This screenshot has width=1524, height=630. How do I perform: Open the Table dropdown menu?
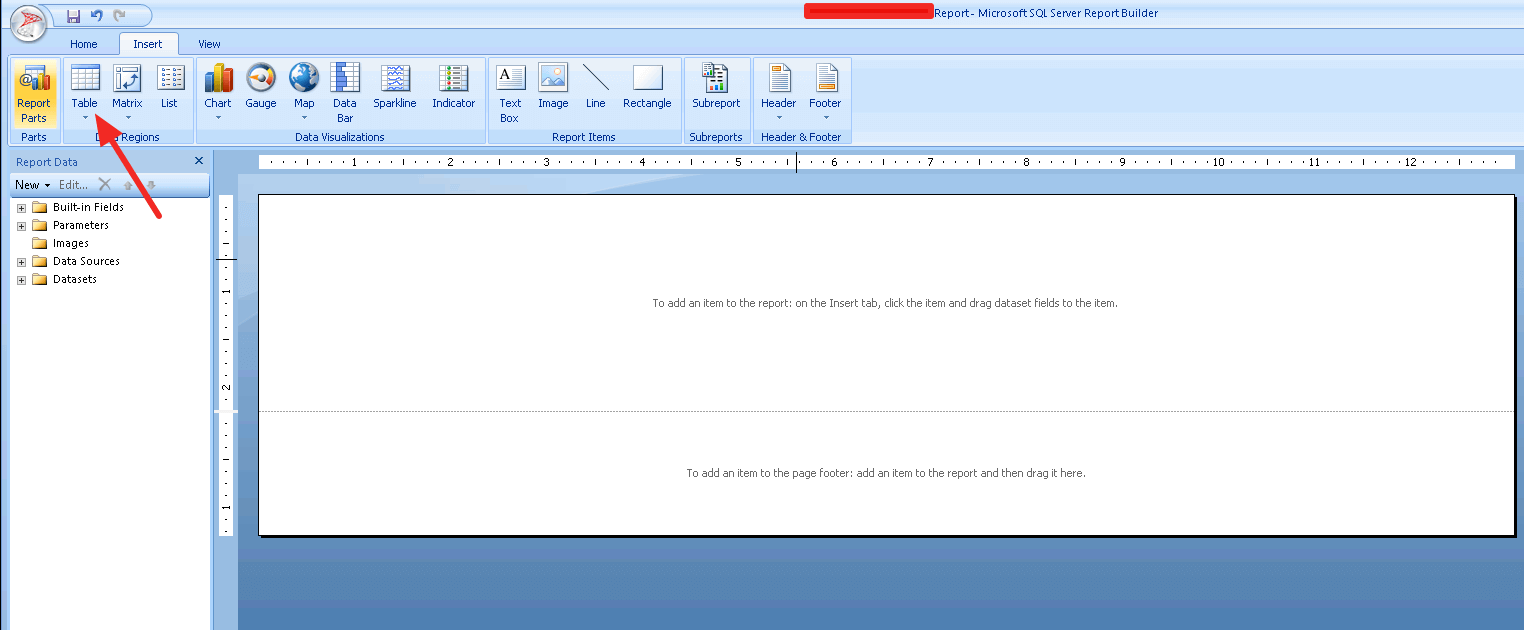pyautogui.click(x=85, y=118)
